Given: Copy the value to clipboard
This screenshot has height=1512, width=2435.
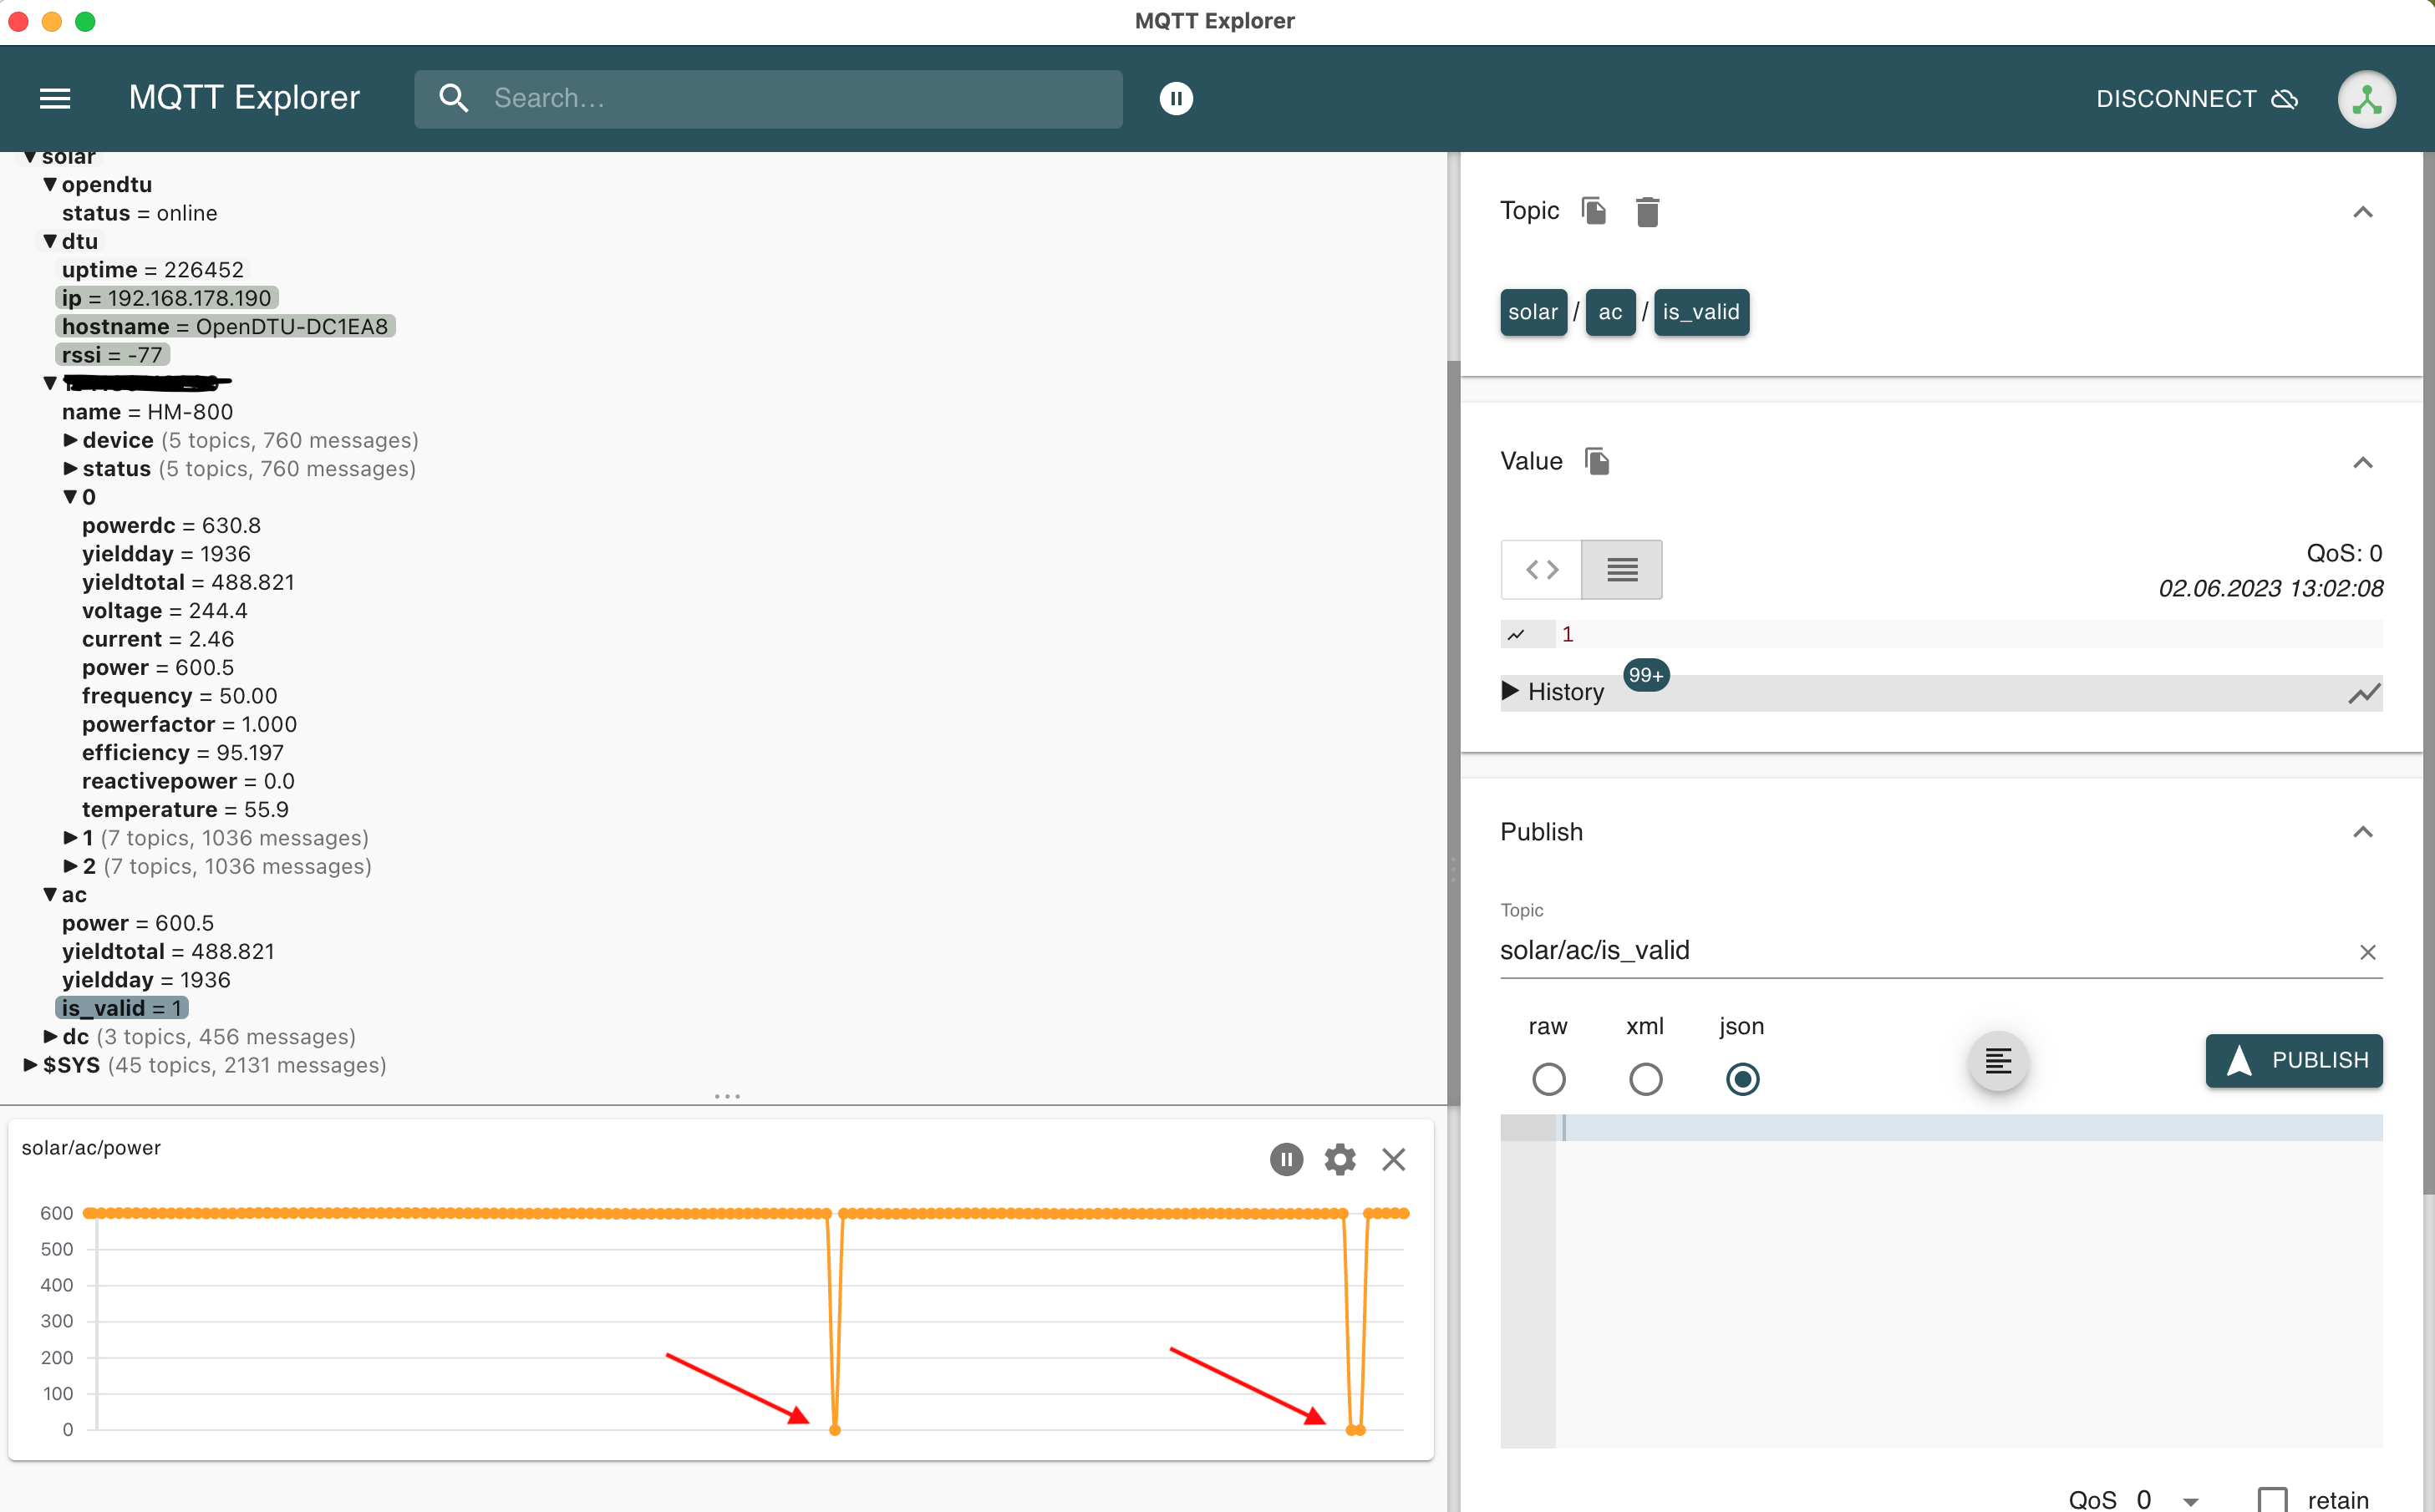Looking at the screenshot, I should point(1597,461).
